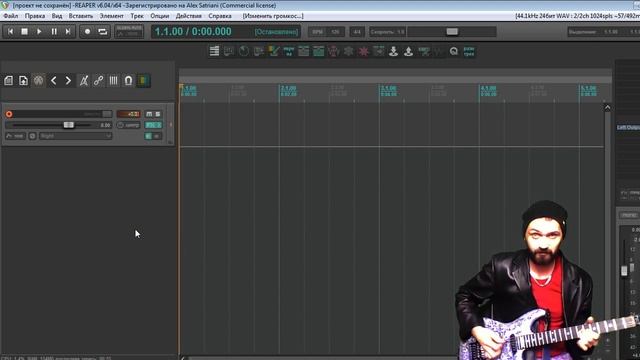Open project settings icon in toolbar
Viewport: 640px width, 360px height.
(x=38, y=81)
